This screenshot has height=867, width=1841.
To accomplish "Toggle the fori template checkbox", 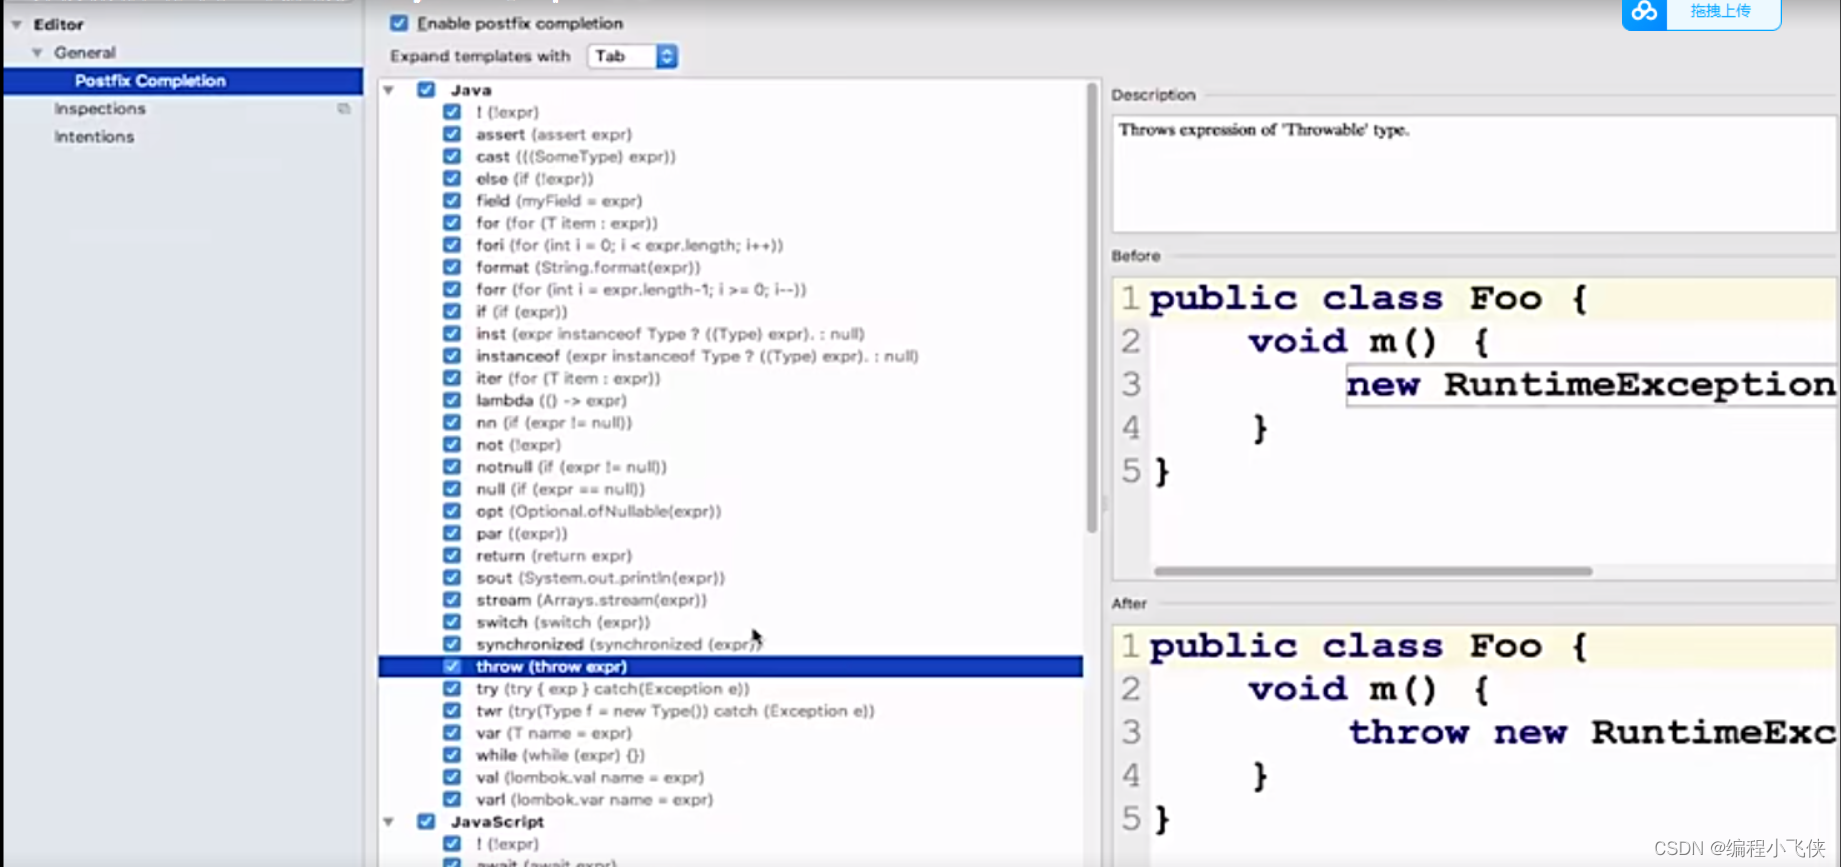I will coord(452,245).
